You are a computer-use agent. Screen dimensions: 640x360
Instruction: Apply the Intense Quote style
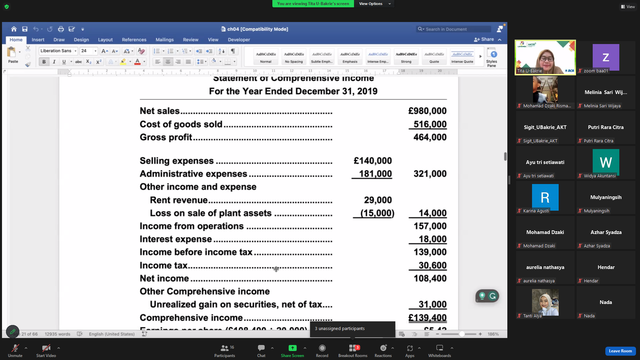pos(462,57)
